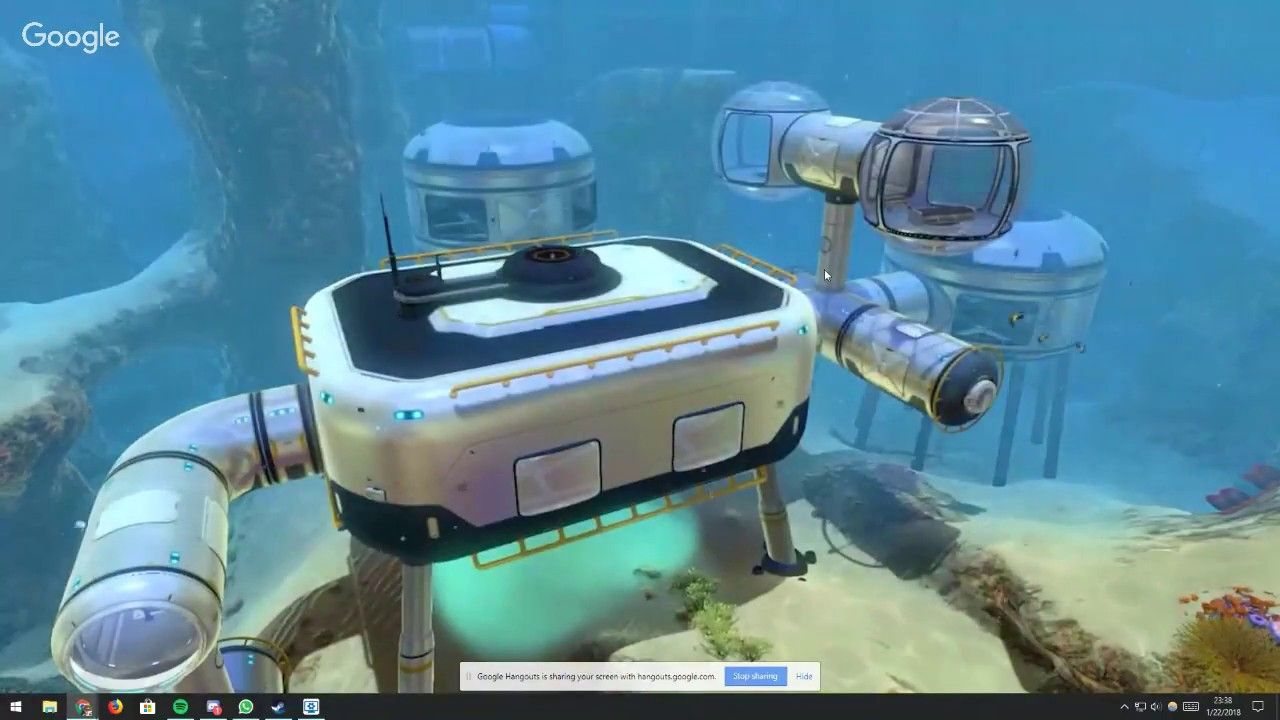Open the Microsoft Store taskbar icon
The image size is (1280, 720).
(148, 707)
